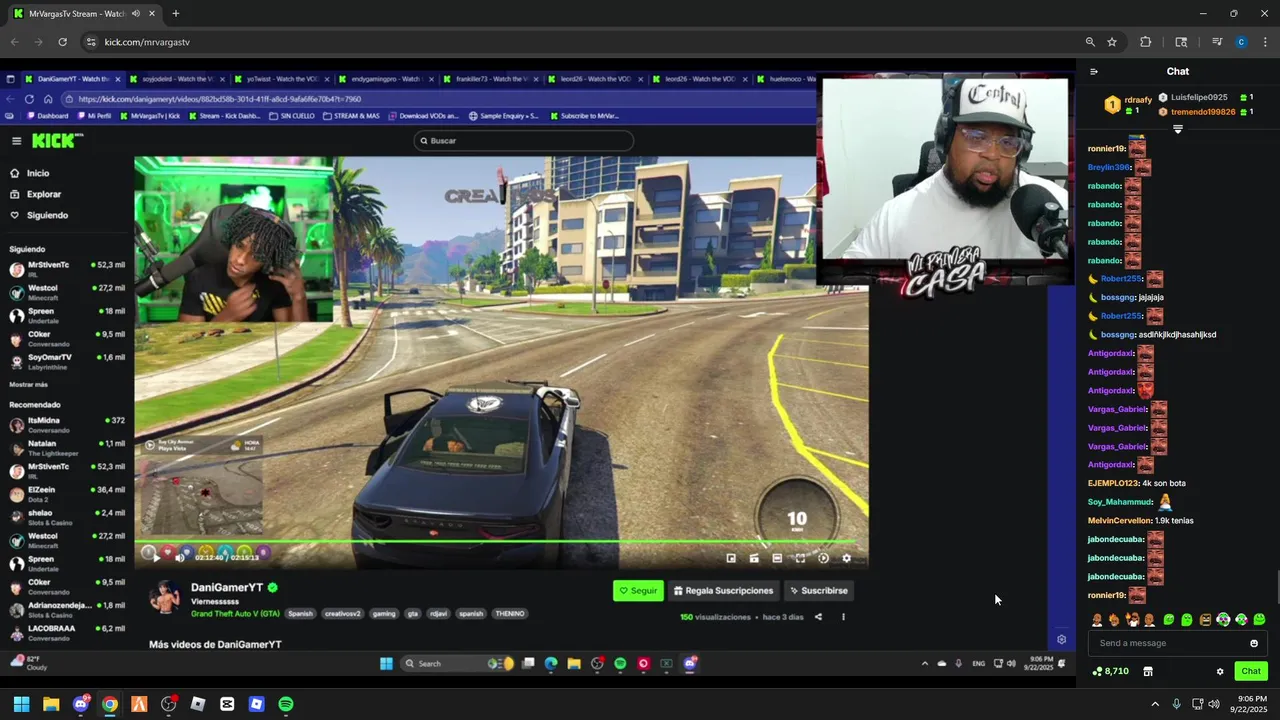The height and width of the screenshot is (720, 1280).
Task: Click the browser zoom magnifier icon
Action: coord(1090,42)
